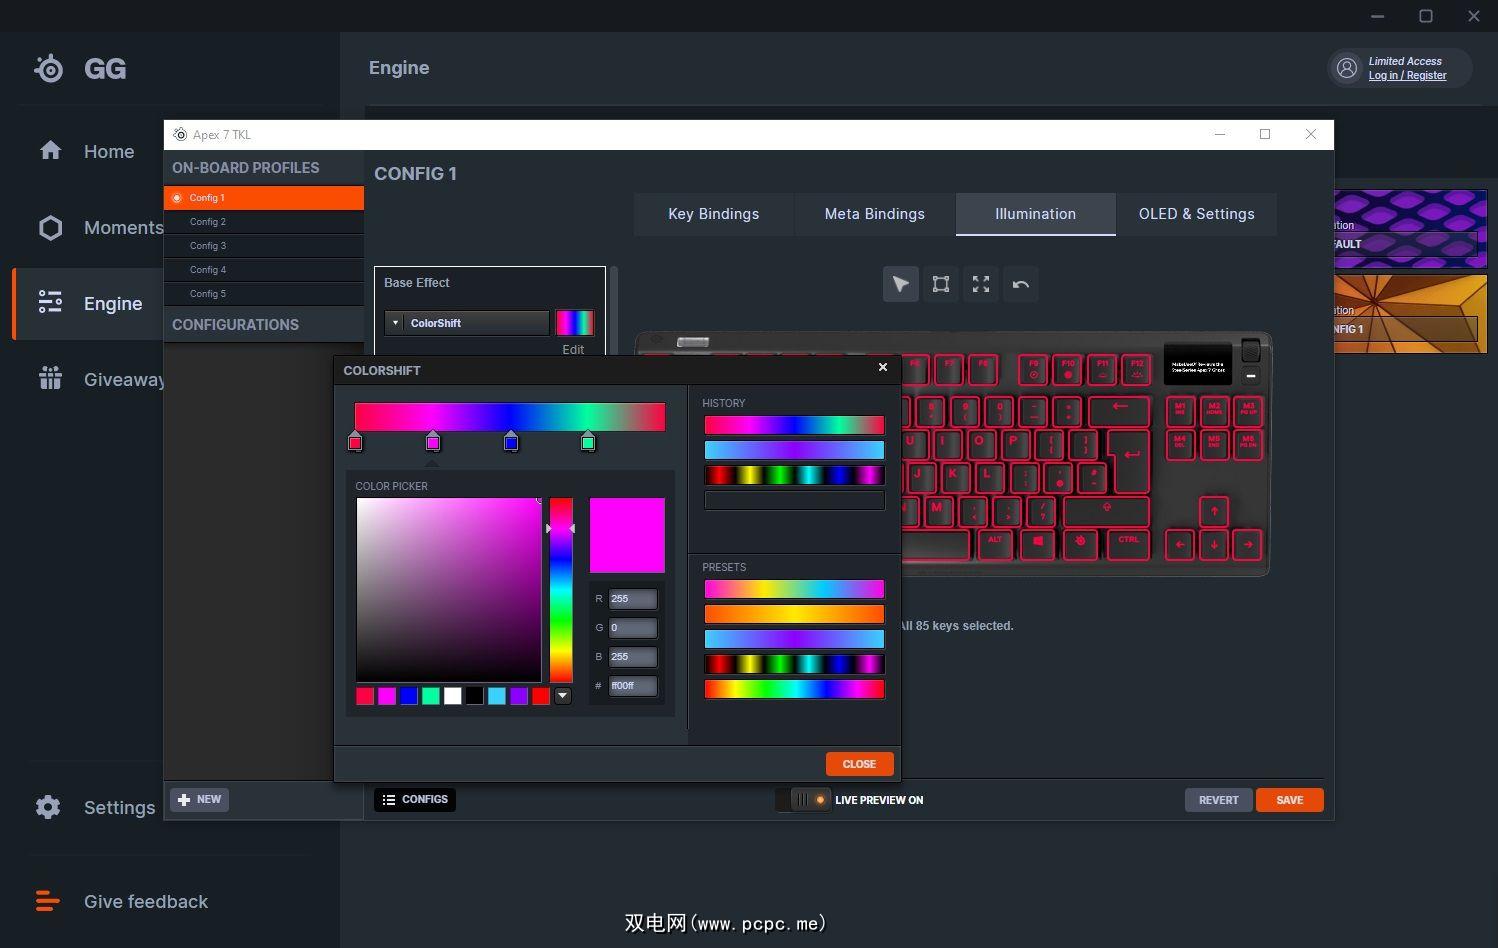The height and width of the screenshot is (948, 1498).
Task: Open the ColorShift base effect dropdown
Action: [467, 323]
